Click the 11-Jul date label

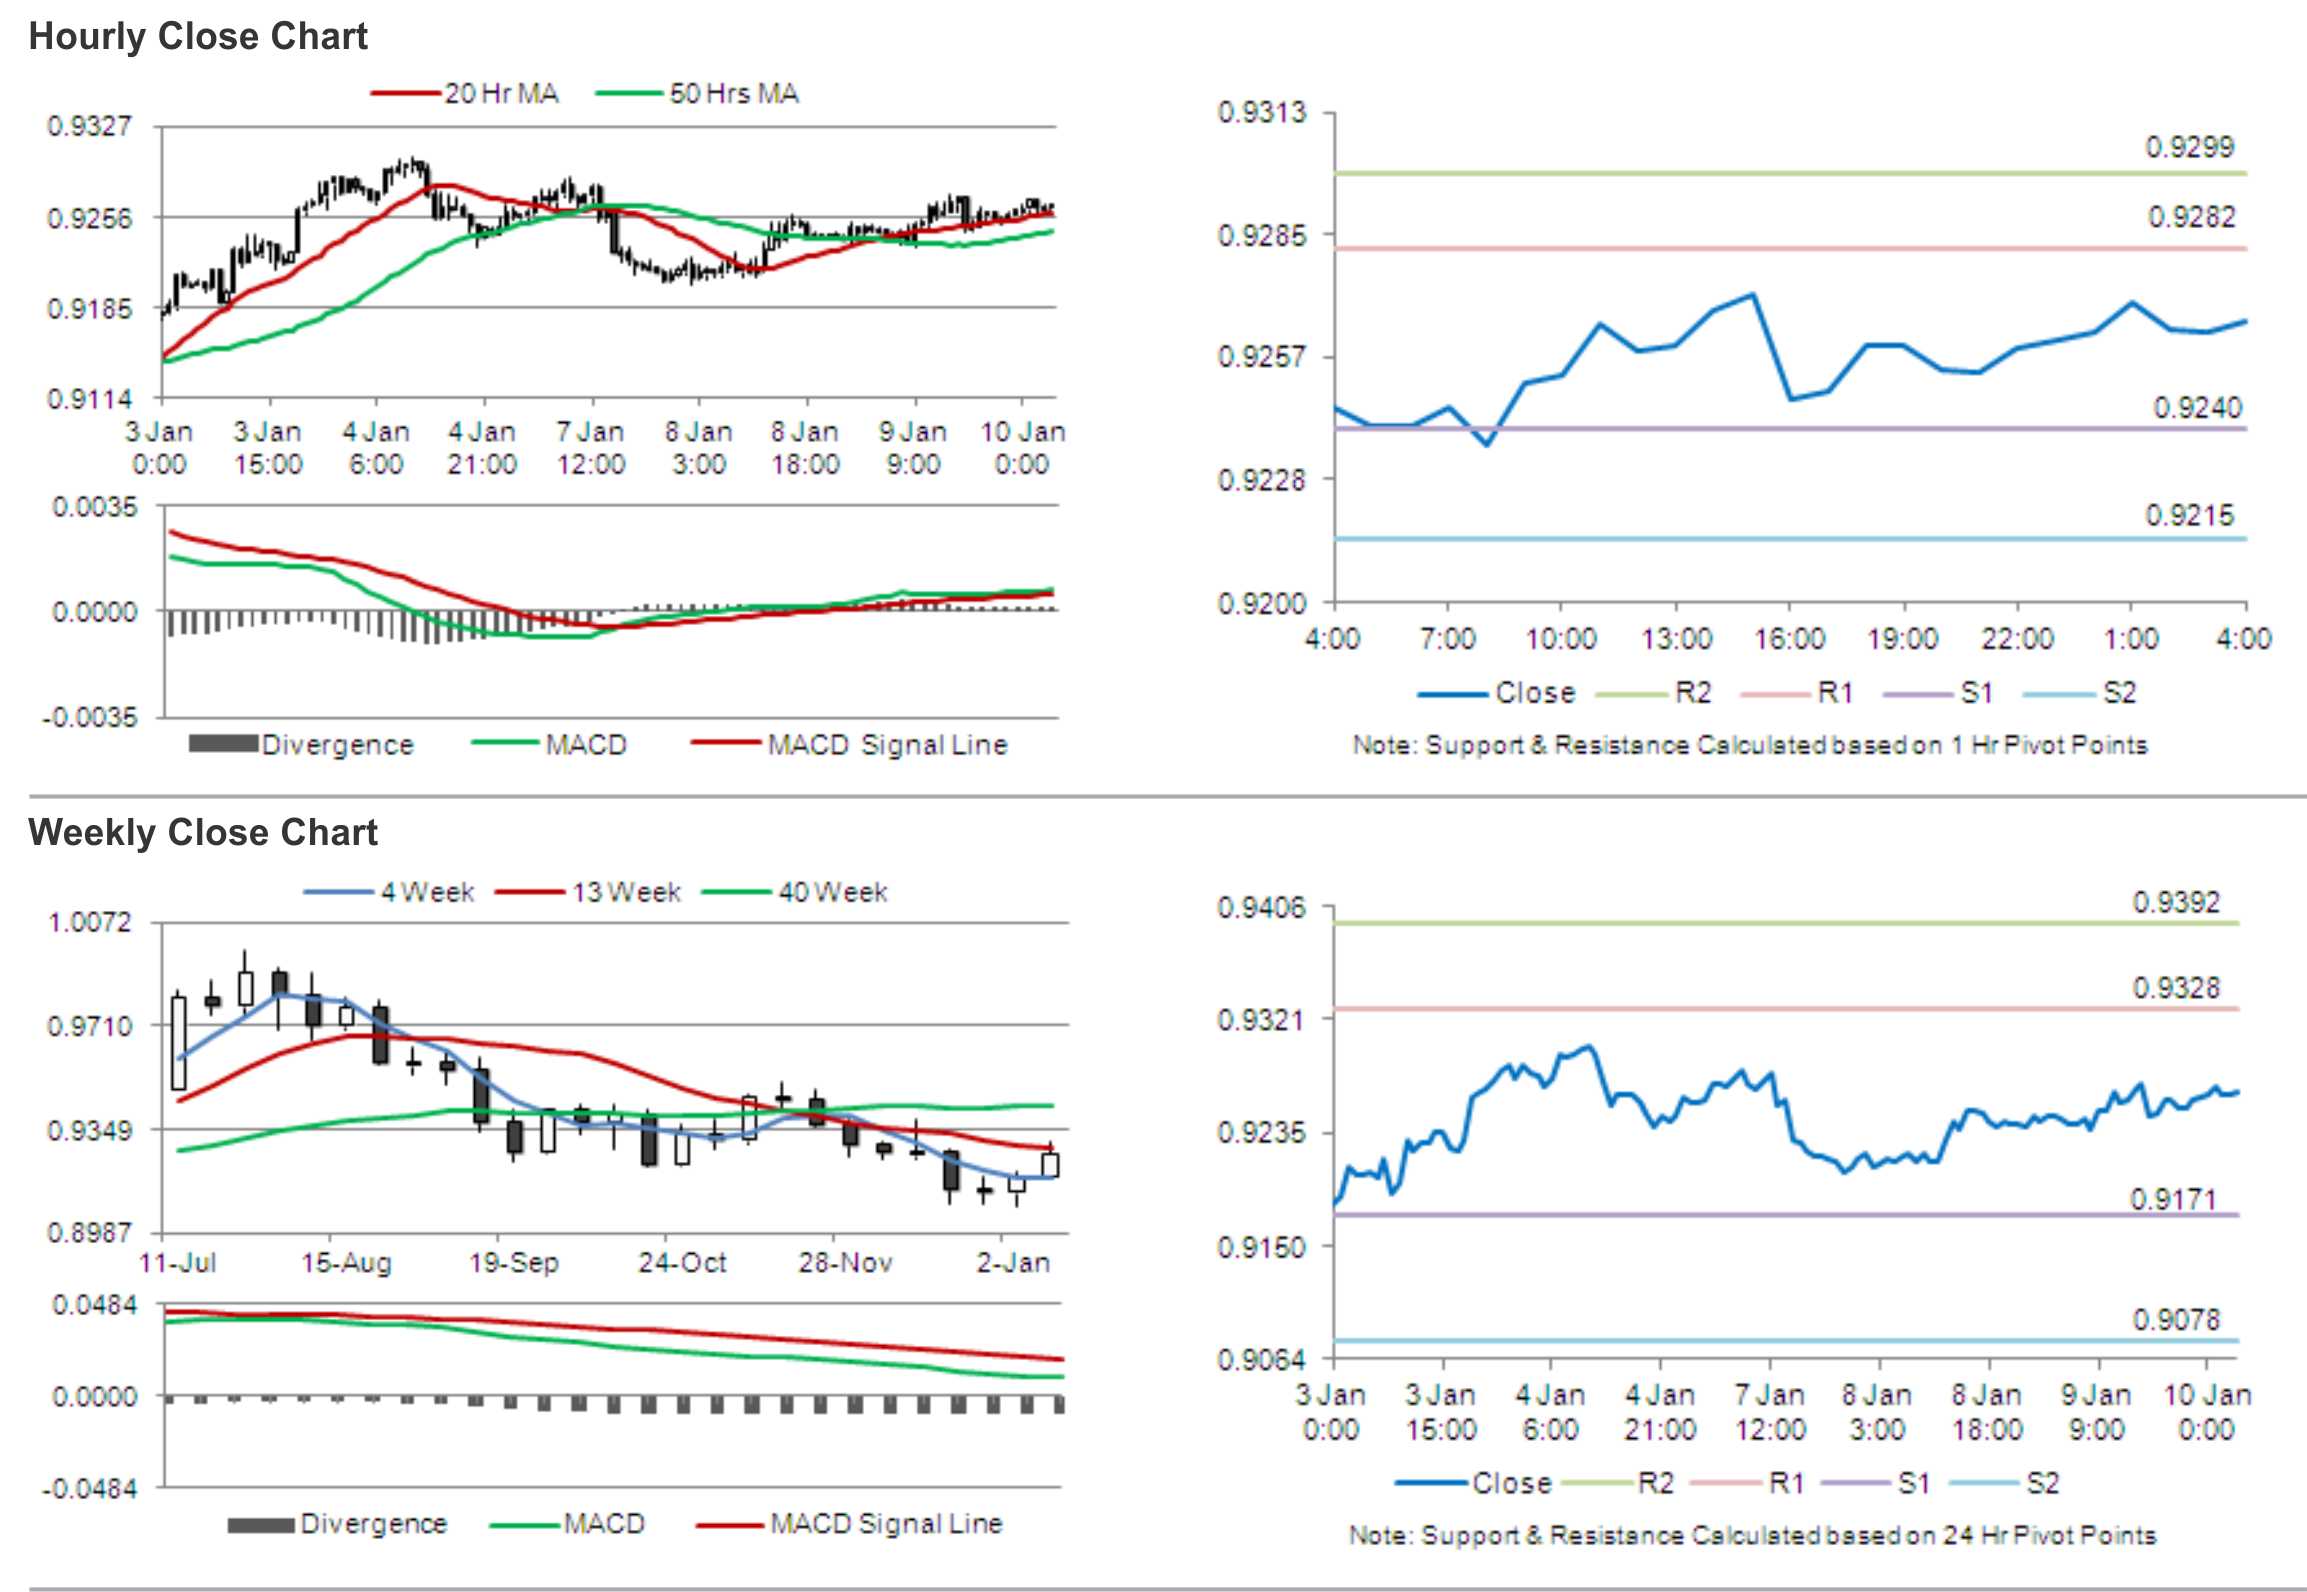pyautogui.click(x=178, y=1263)
